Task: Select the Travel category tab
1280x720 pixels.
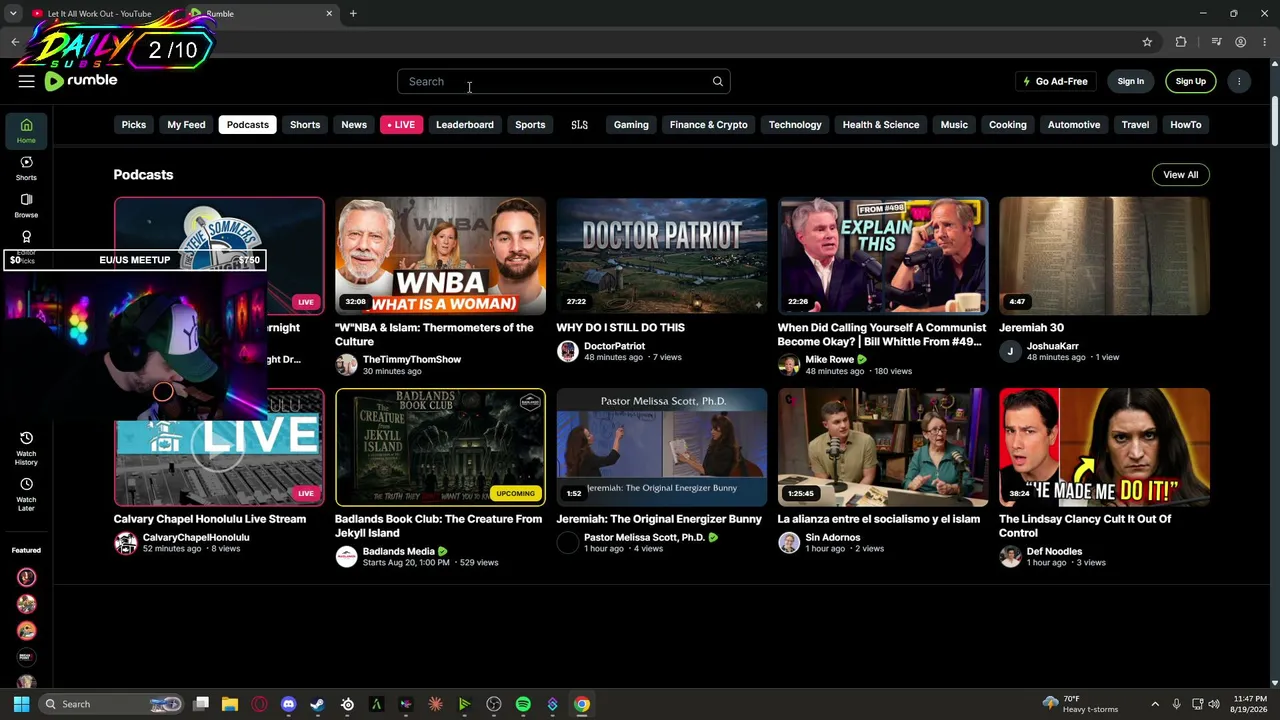Action: [x=1135, y=125]
